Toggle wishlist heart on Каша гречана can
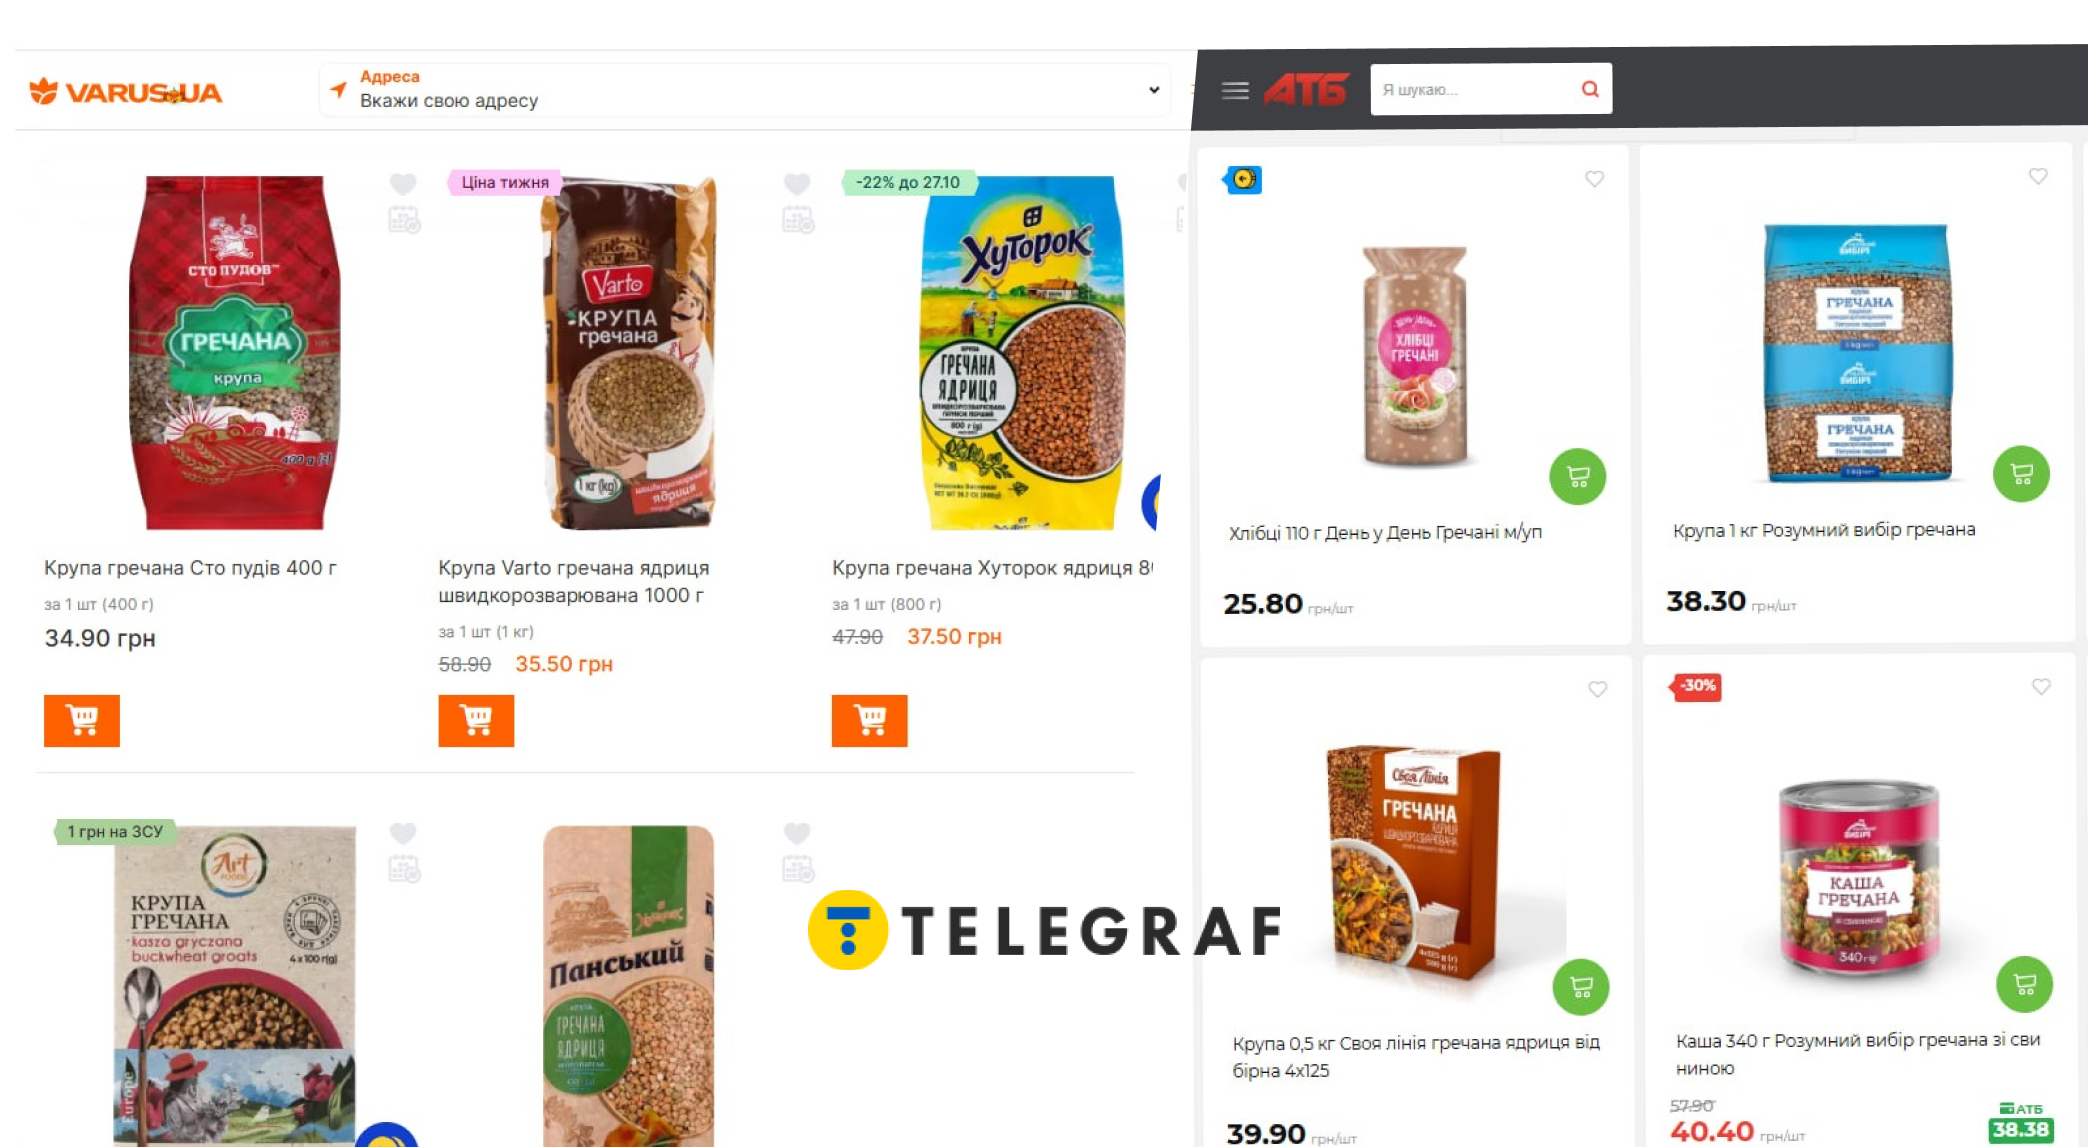The width and height of the screenshot is (2088, 1147). coord(2041,687)
